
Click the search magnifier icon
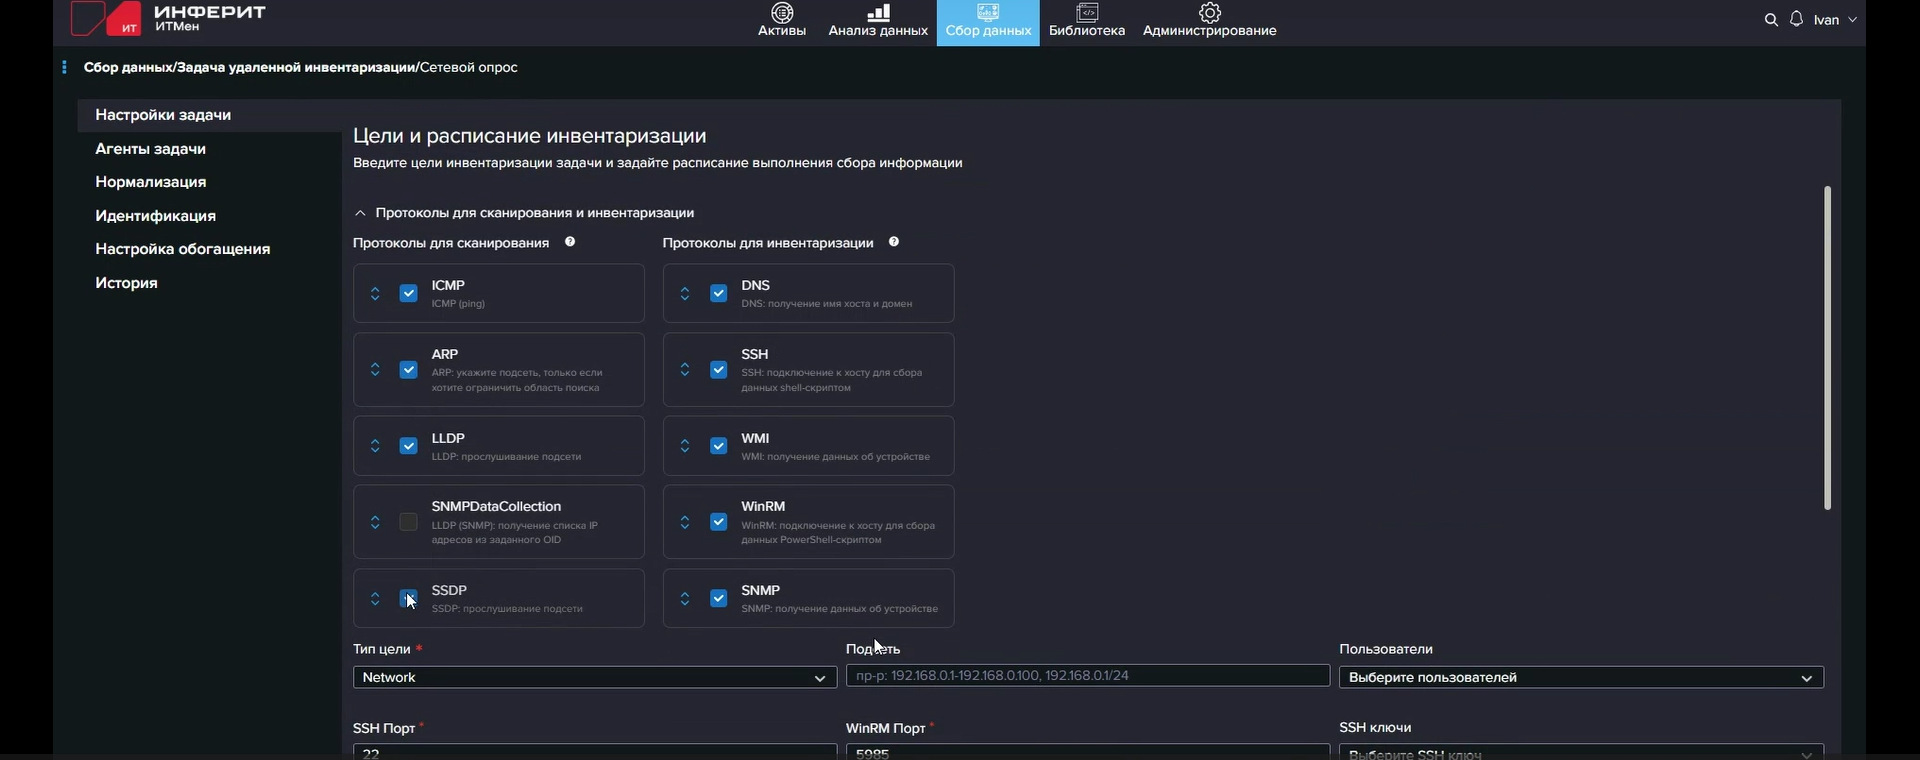point(1771,20)
